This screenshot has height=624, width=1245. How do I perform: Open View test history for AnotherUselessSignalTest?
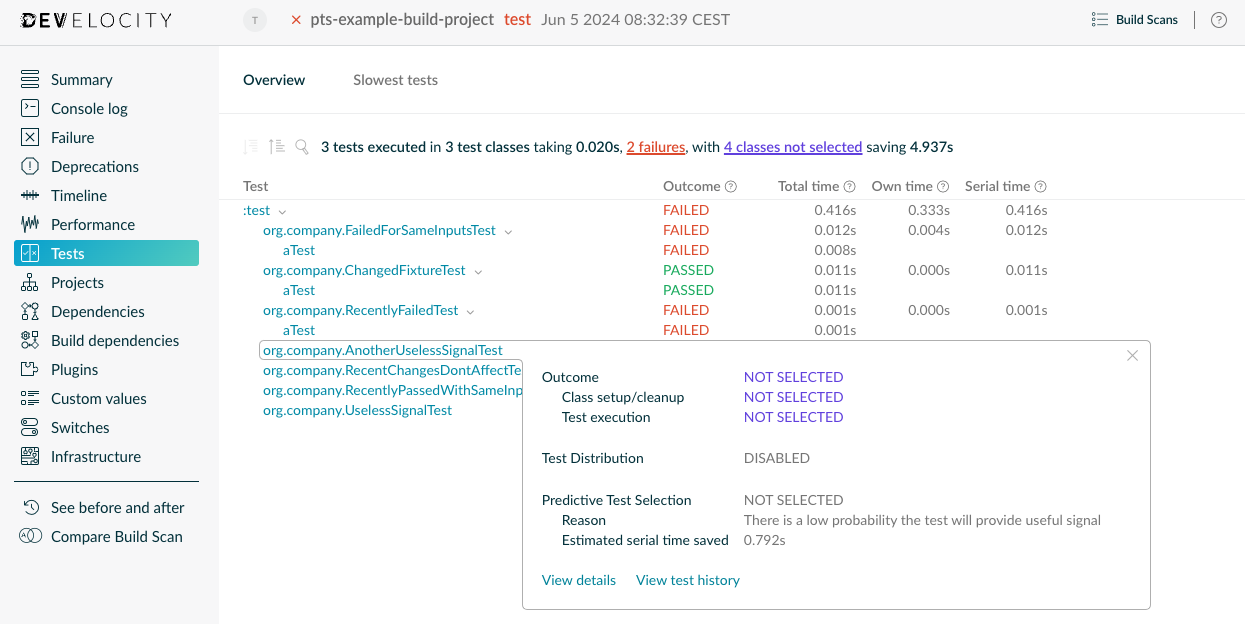click(x=688, y=580)
